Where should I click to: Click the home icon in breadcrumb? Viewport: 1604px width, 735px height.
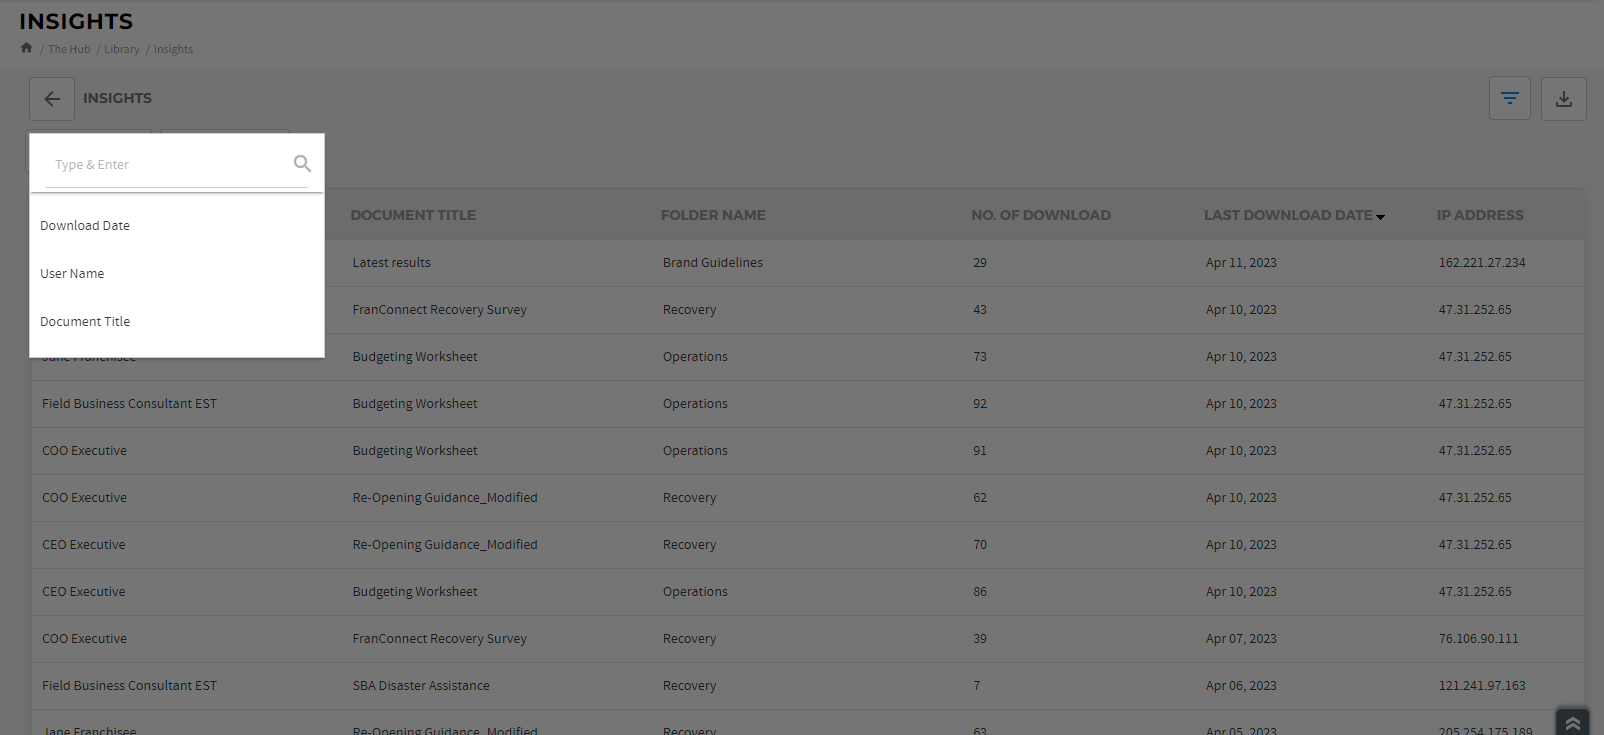coord(26,48)
